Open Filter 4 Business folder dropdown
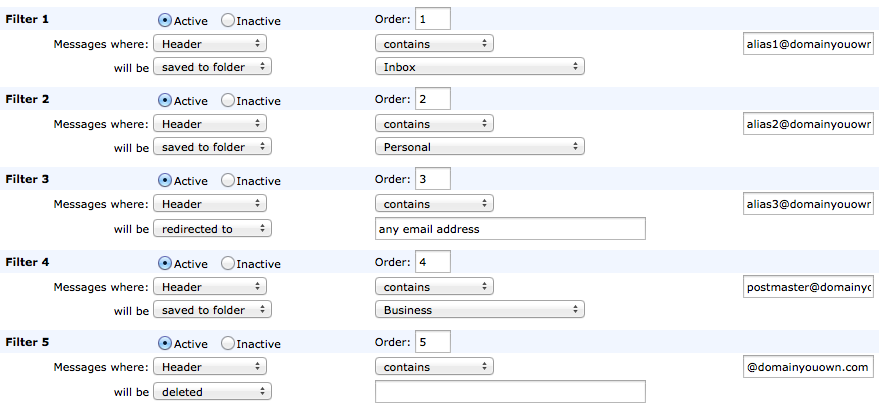Image resolution: width=879 pixels, height=411 pixels. tap(480, 310)
